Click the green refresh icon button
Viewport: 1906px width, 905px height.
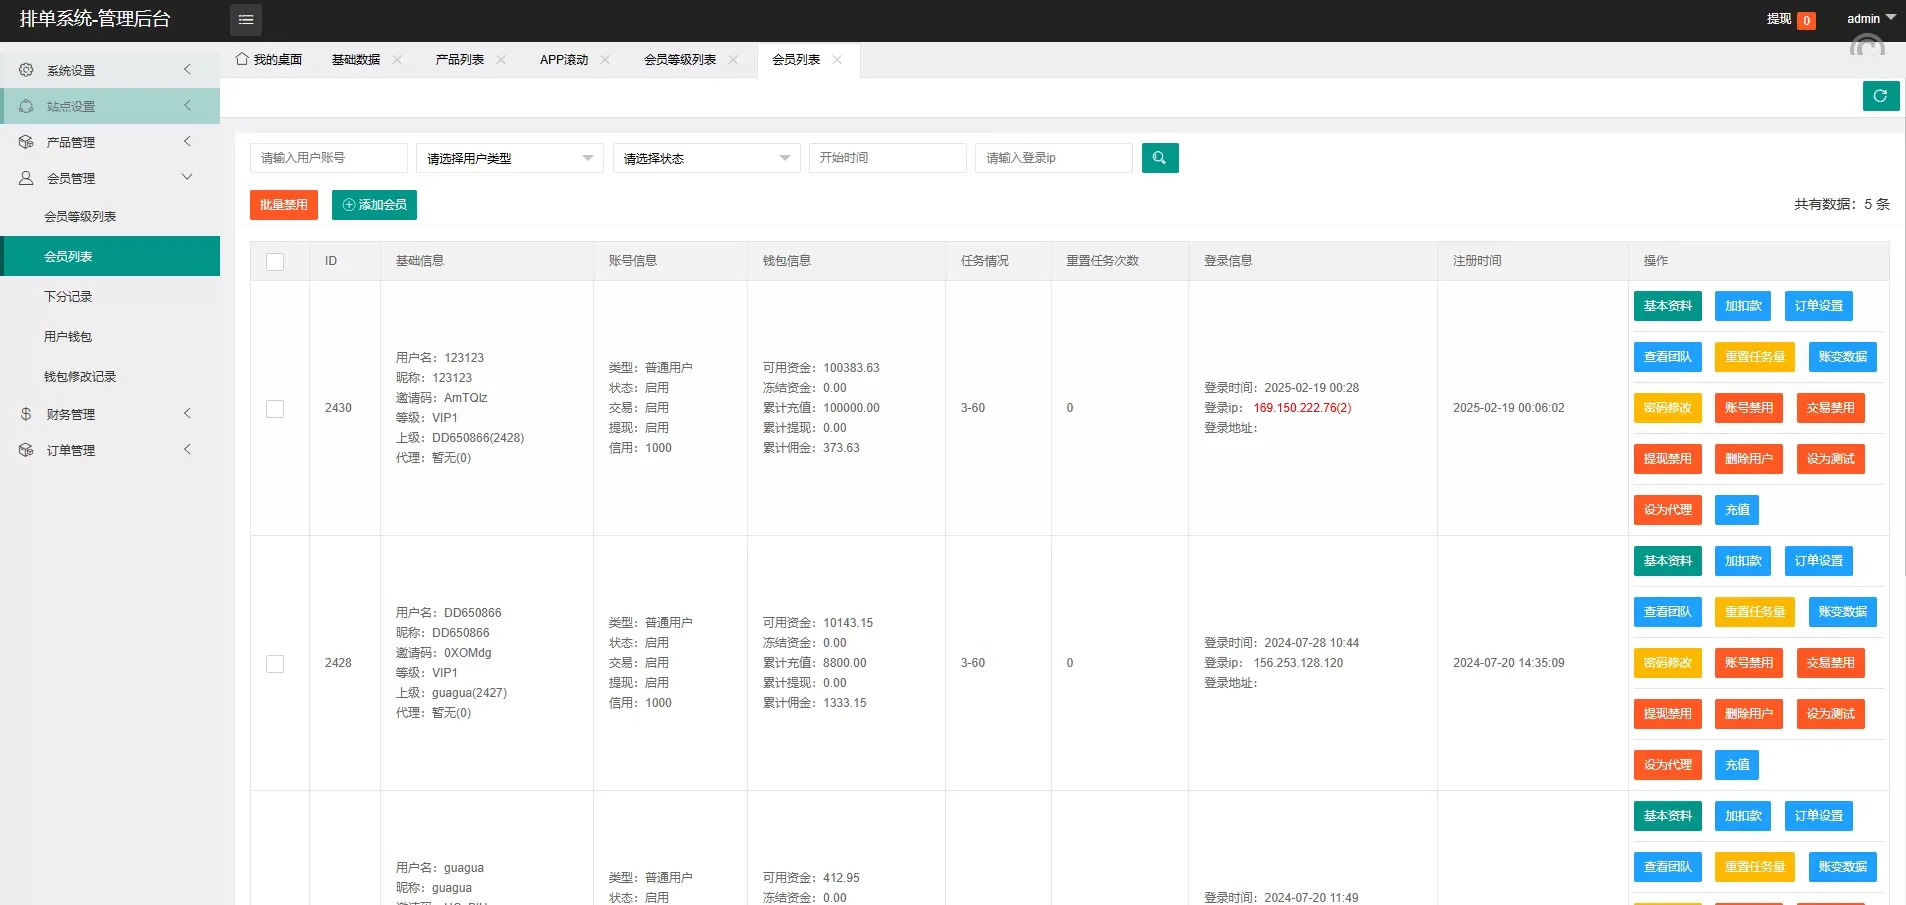1880,96
